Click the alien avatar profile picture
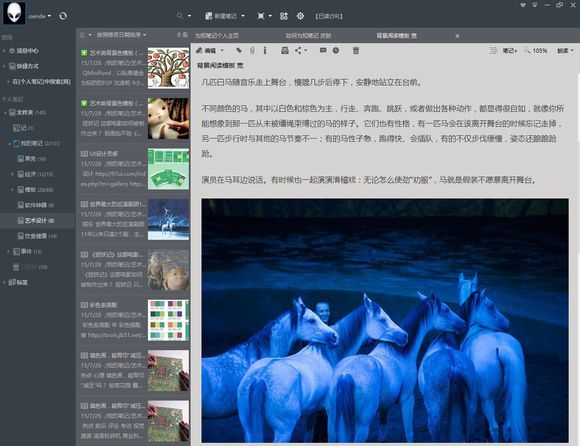The height and width of the screenshot is (446, 580). tap(14, 13)
